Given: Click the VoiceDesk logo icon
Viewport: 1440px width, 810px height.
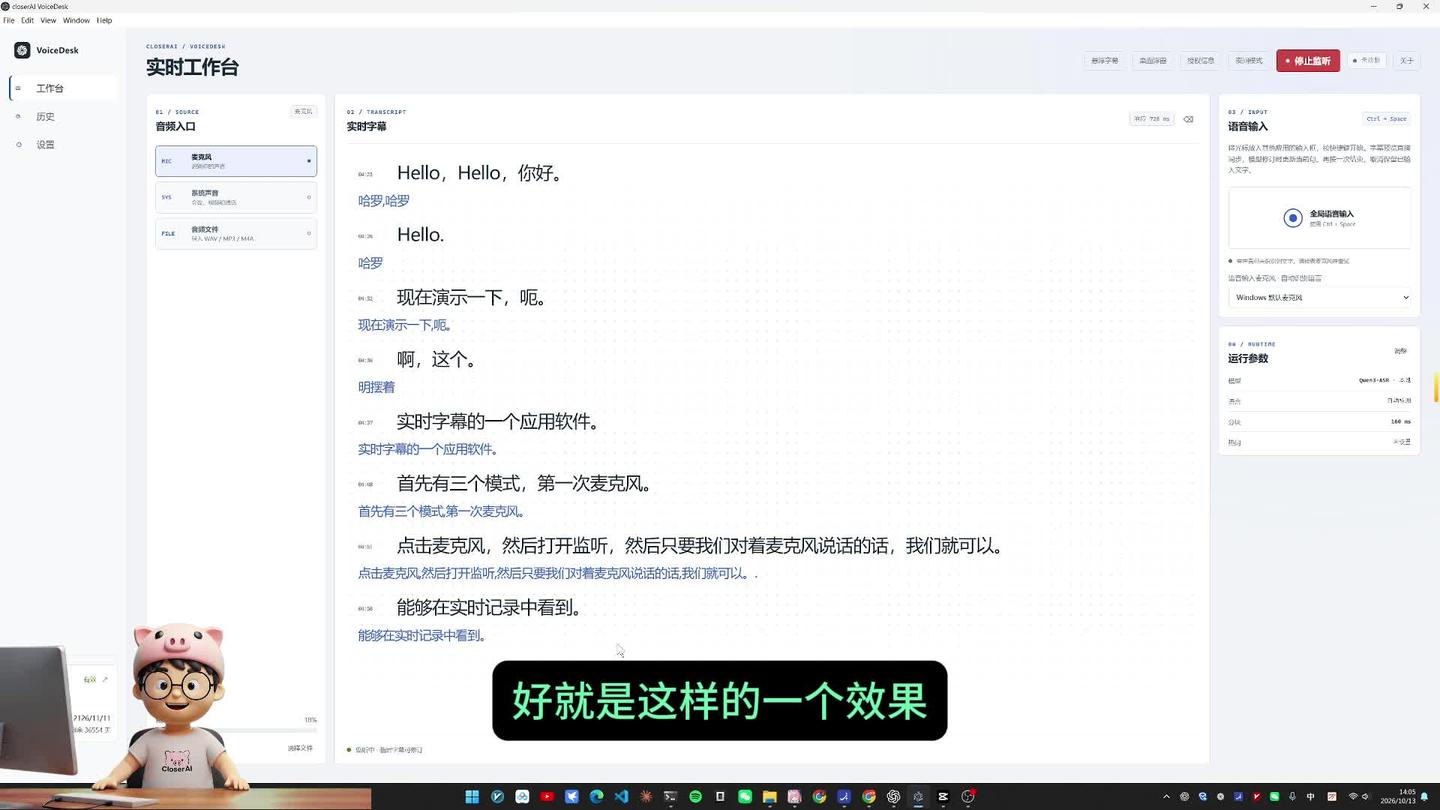Looking at the screenshot, I should (22, 50).
